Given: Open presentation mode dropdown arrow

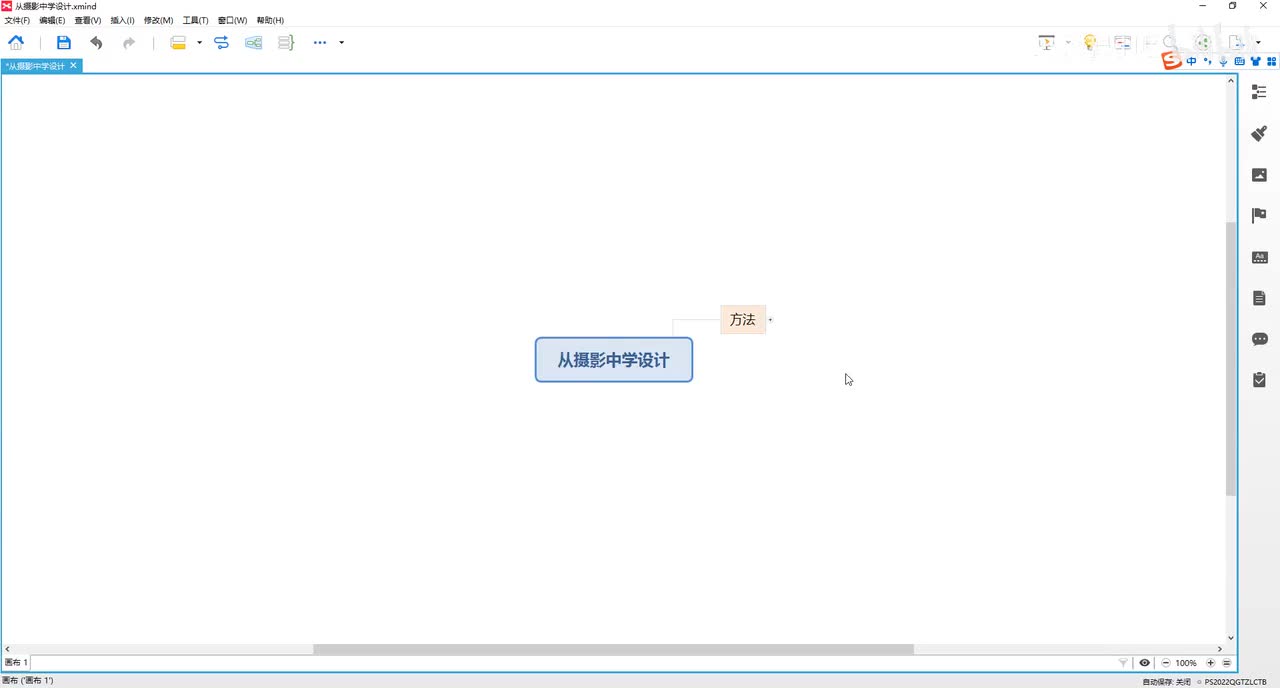Looking at the screenshot, I should click(x=1068, y=42).
